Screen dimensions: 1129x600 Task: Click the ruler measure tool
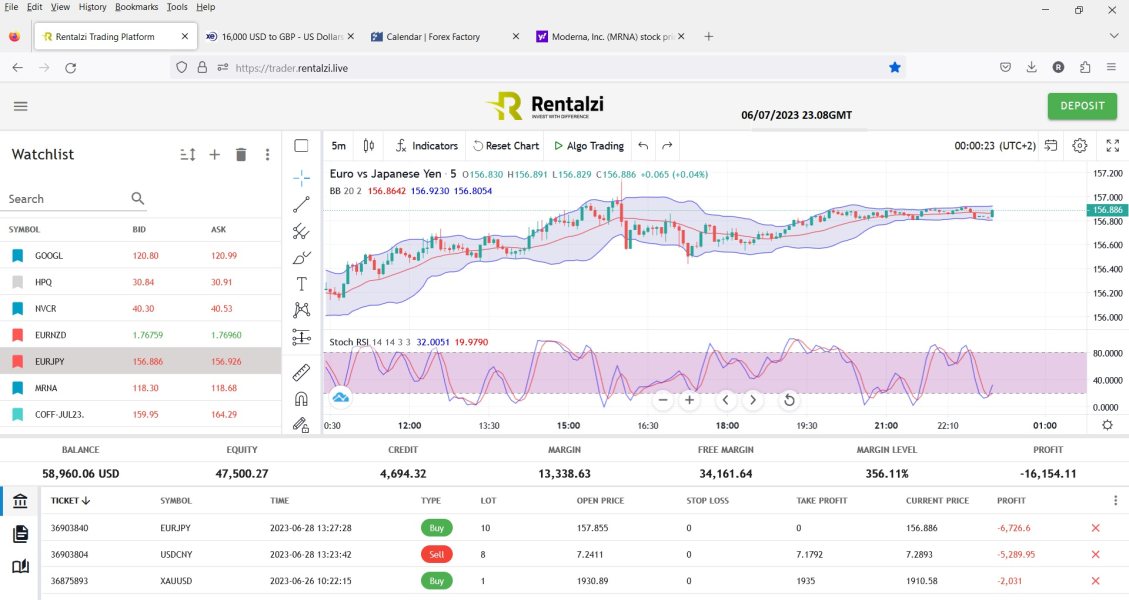click(x=301, y=373)
